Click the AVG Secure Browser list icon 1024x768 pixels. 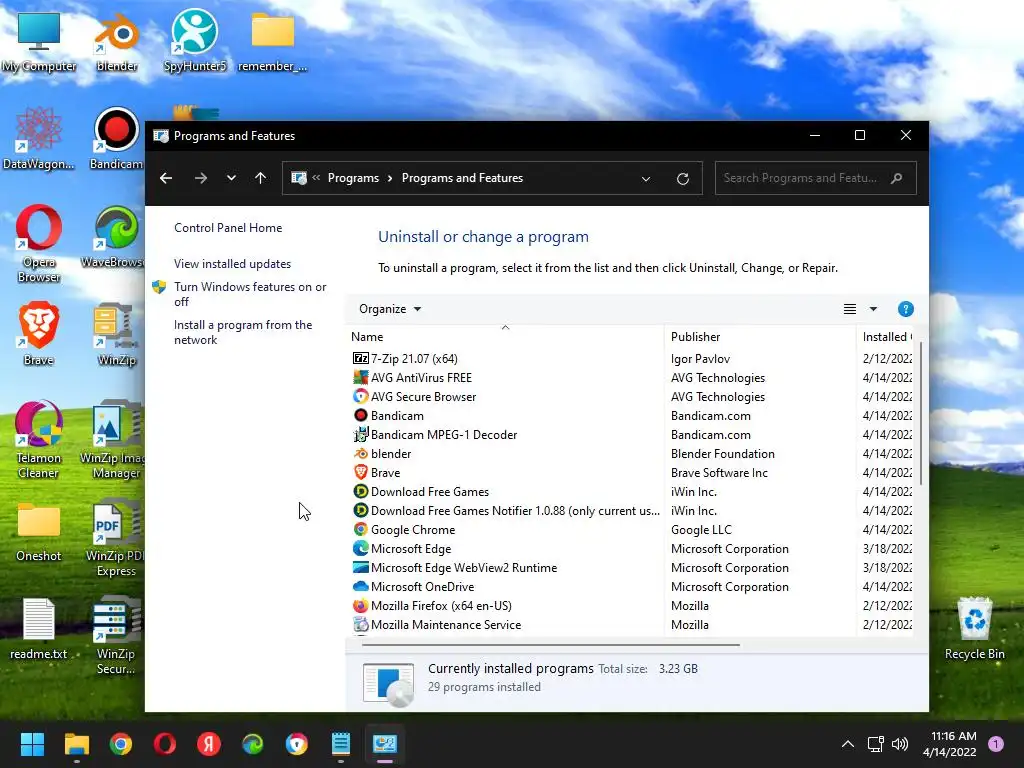[360, 396]
